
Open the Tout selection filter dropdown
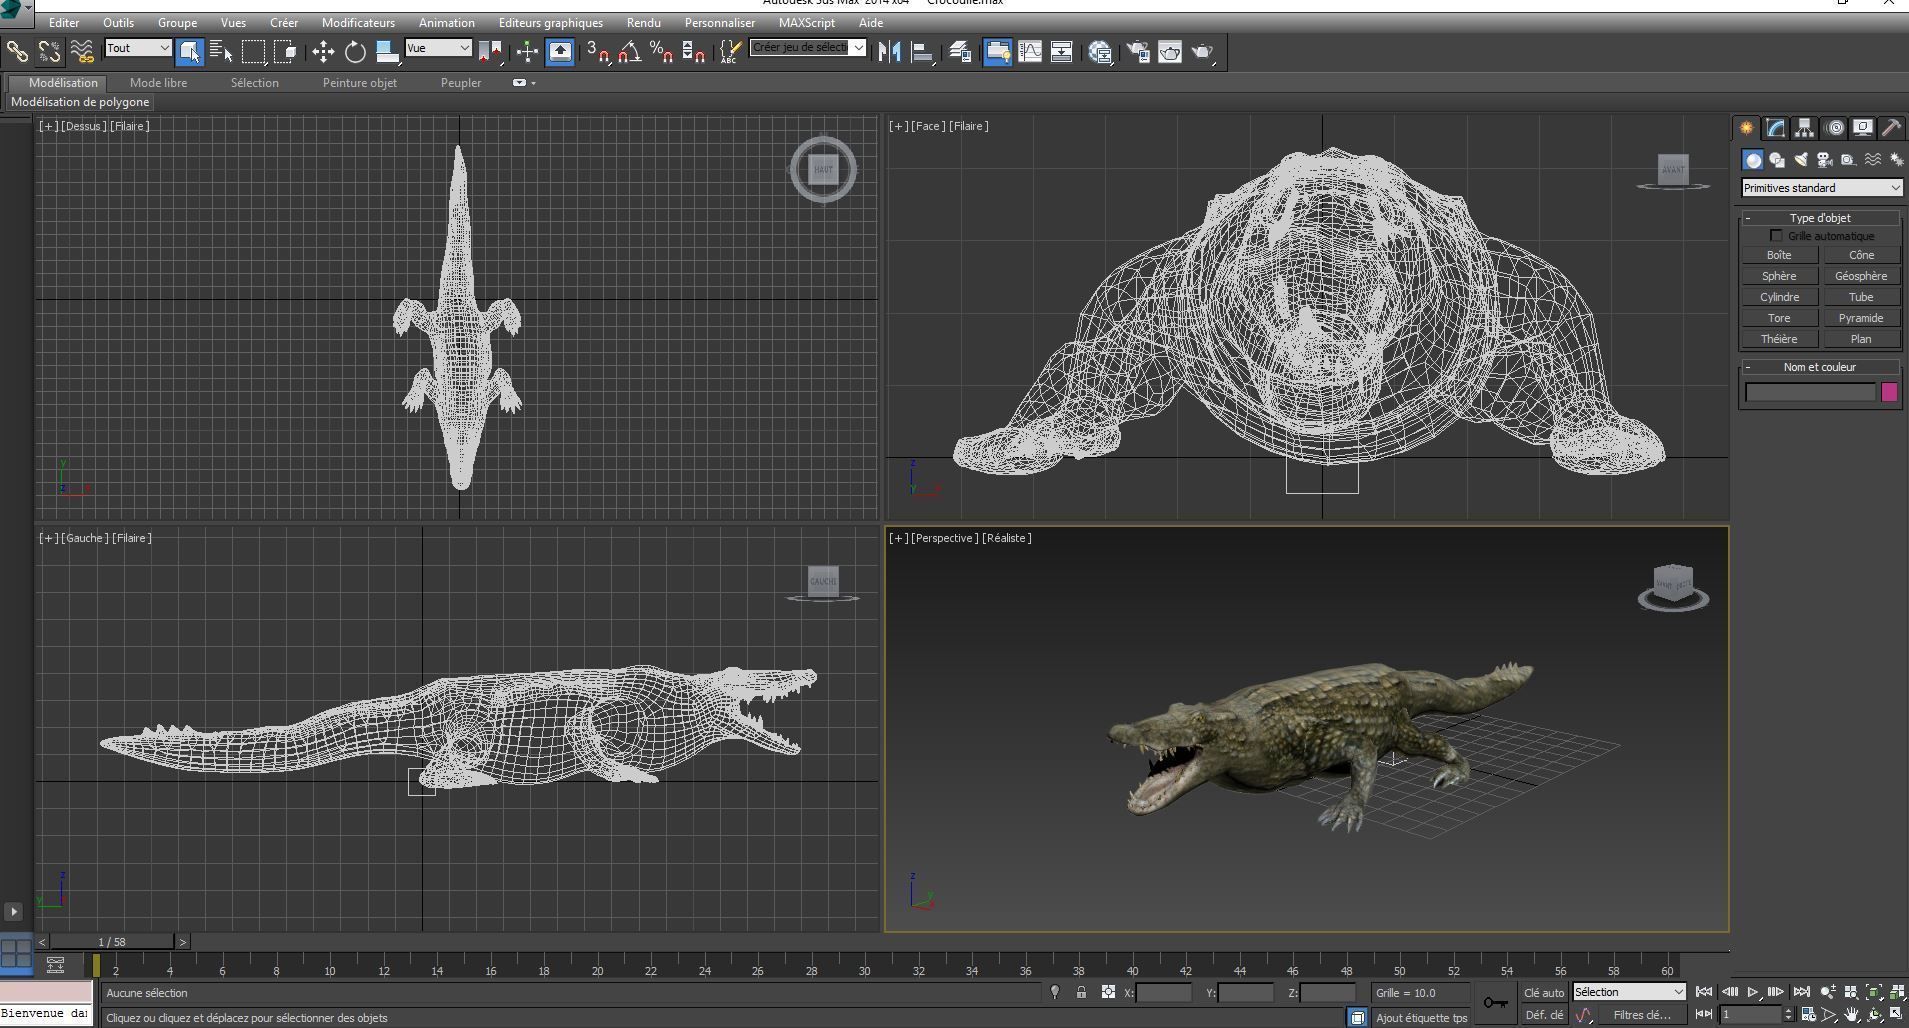(x=138, y=48)
